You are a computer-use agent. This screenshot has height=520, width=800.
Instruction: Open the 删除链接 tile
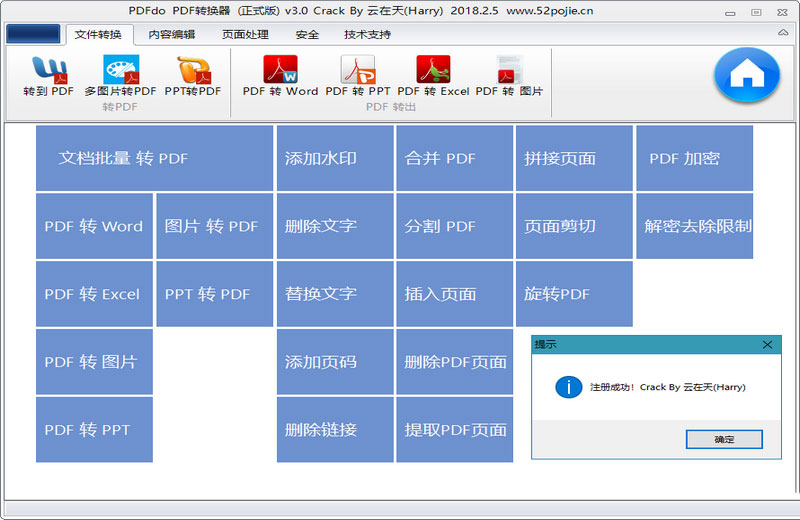(x=335, y=430)
